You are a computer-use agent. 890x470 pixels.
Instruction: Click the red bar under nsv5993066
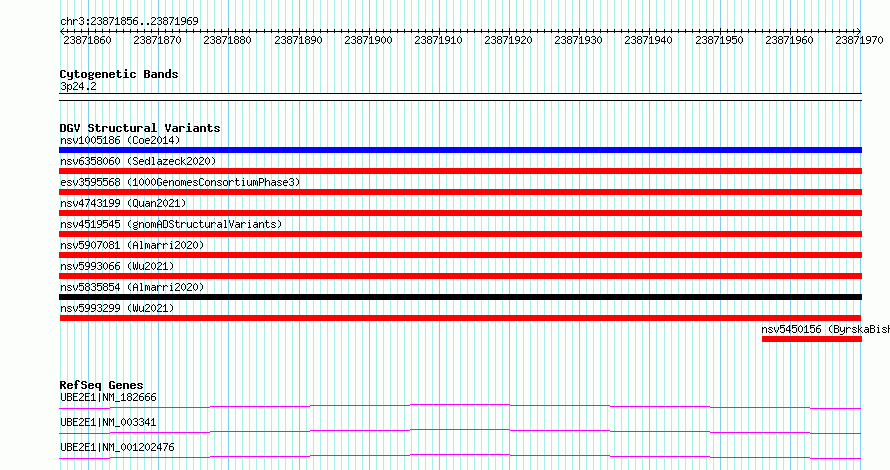[460, 276]
